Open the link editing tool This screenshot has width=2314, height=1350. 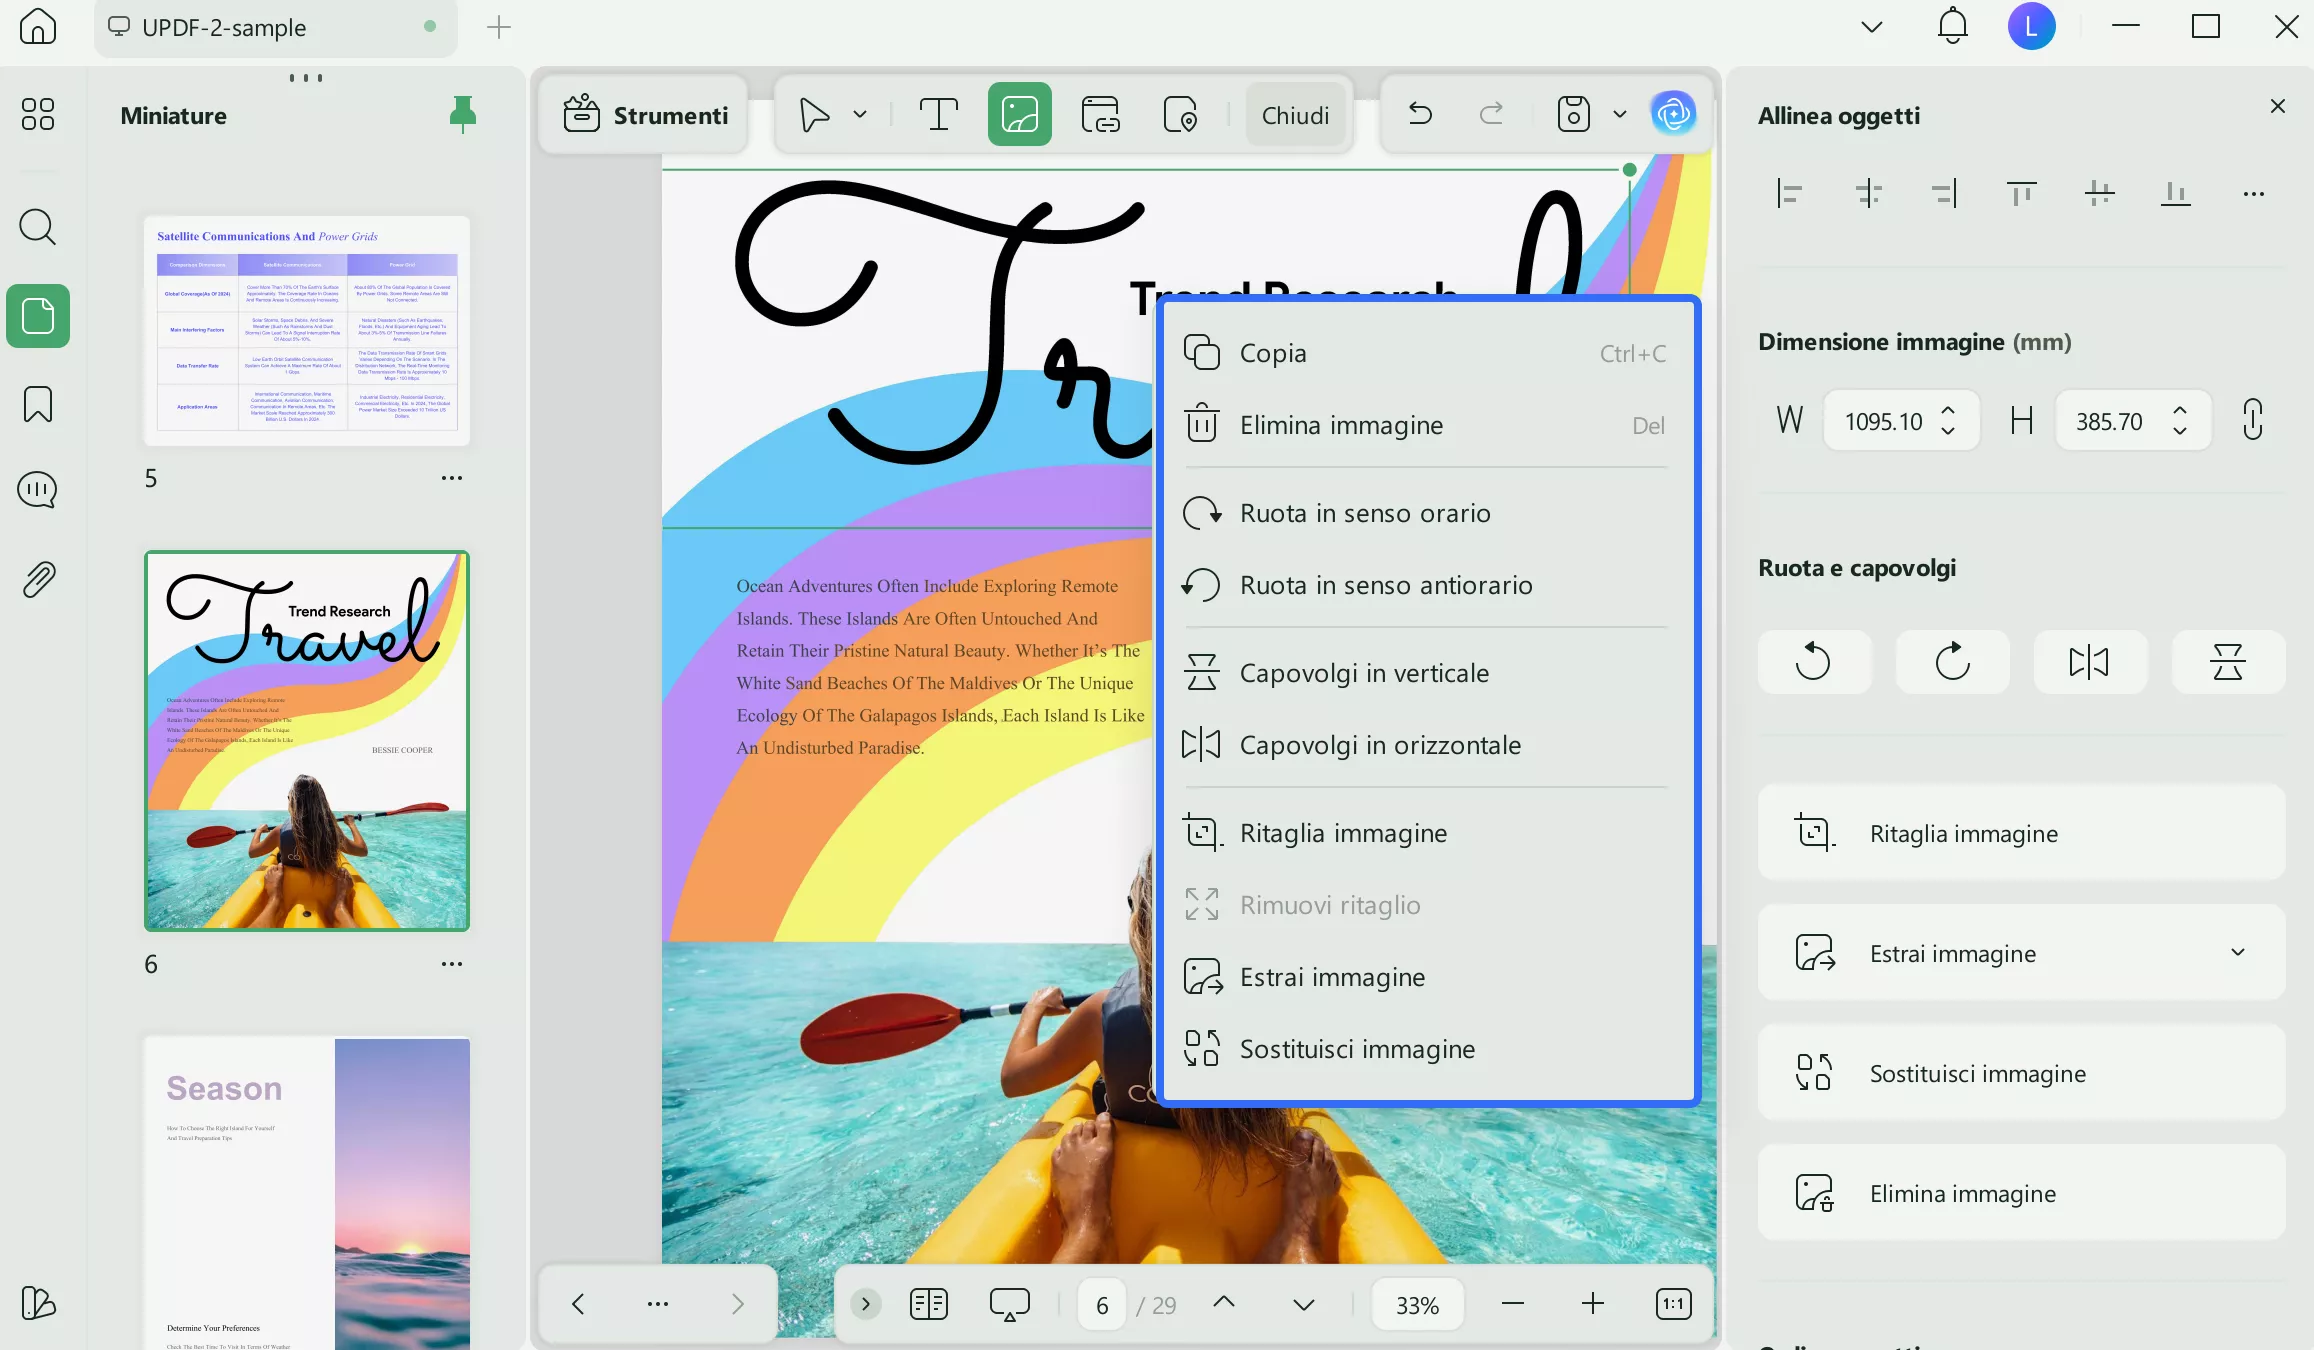click(x=1100, y=115)
